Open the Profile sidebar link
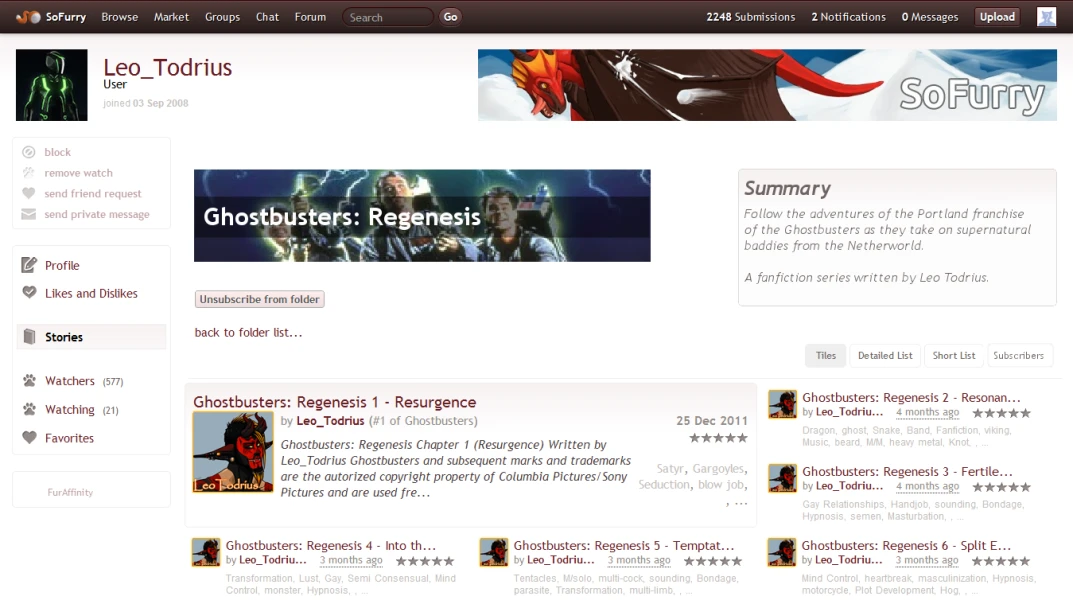 point(62,265)
